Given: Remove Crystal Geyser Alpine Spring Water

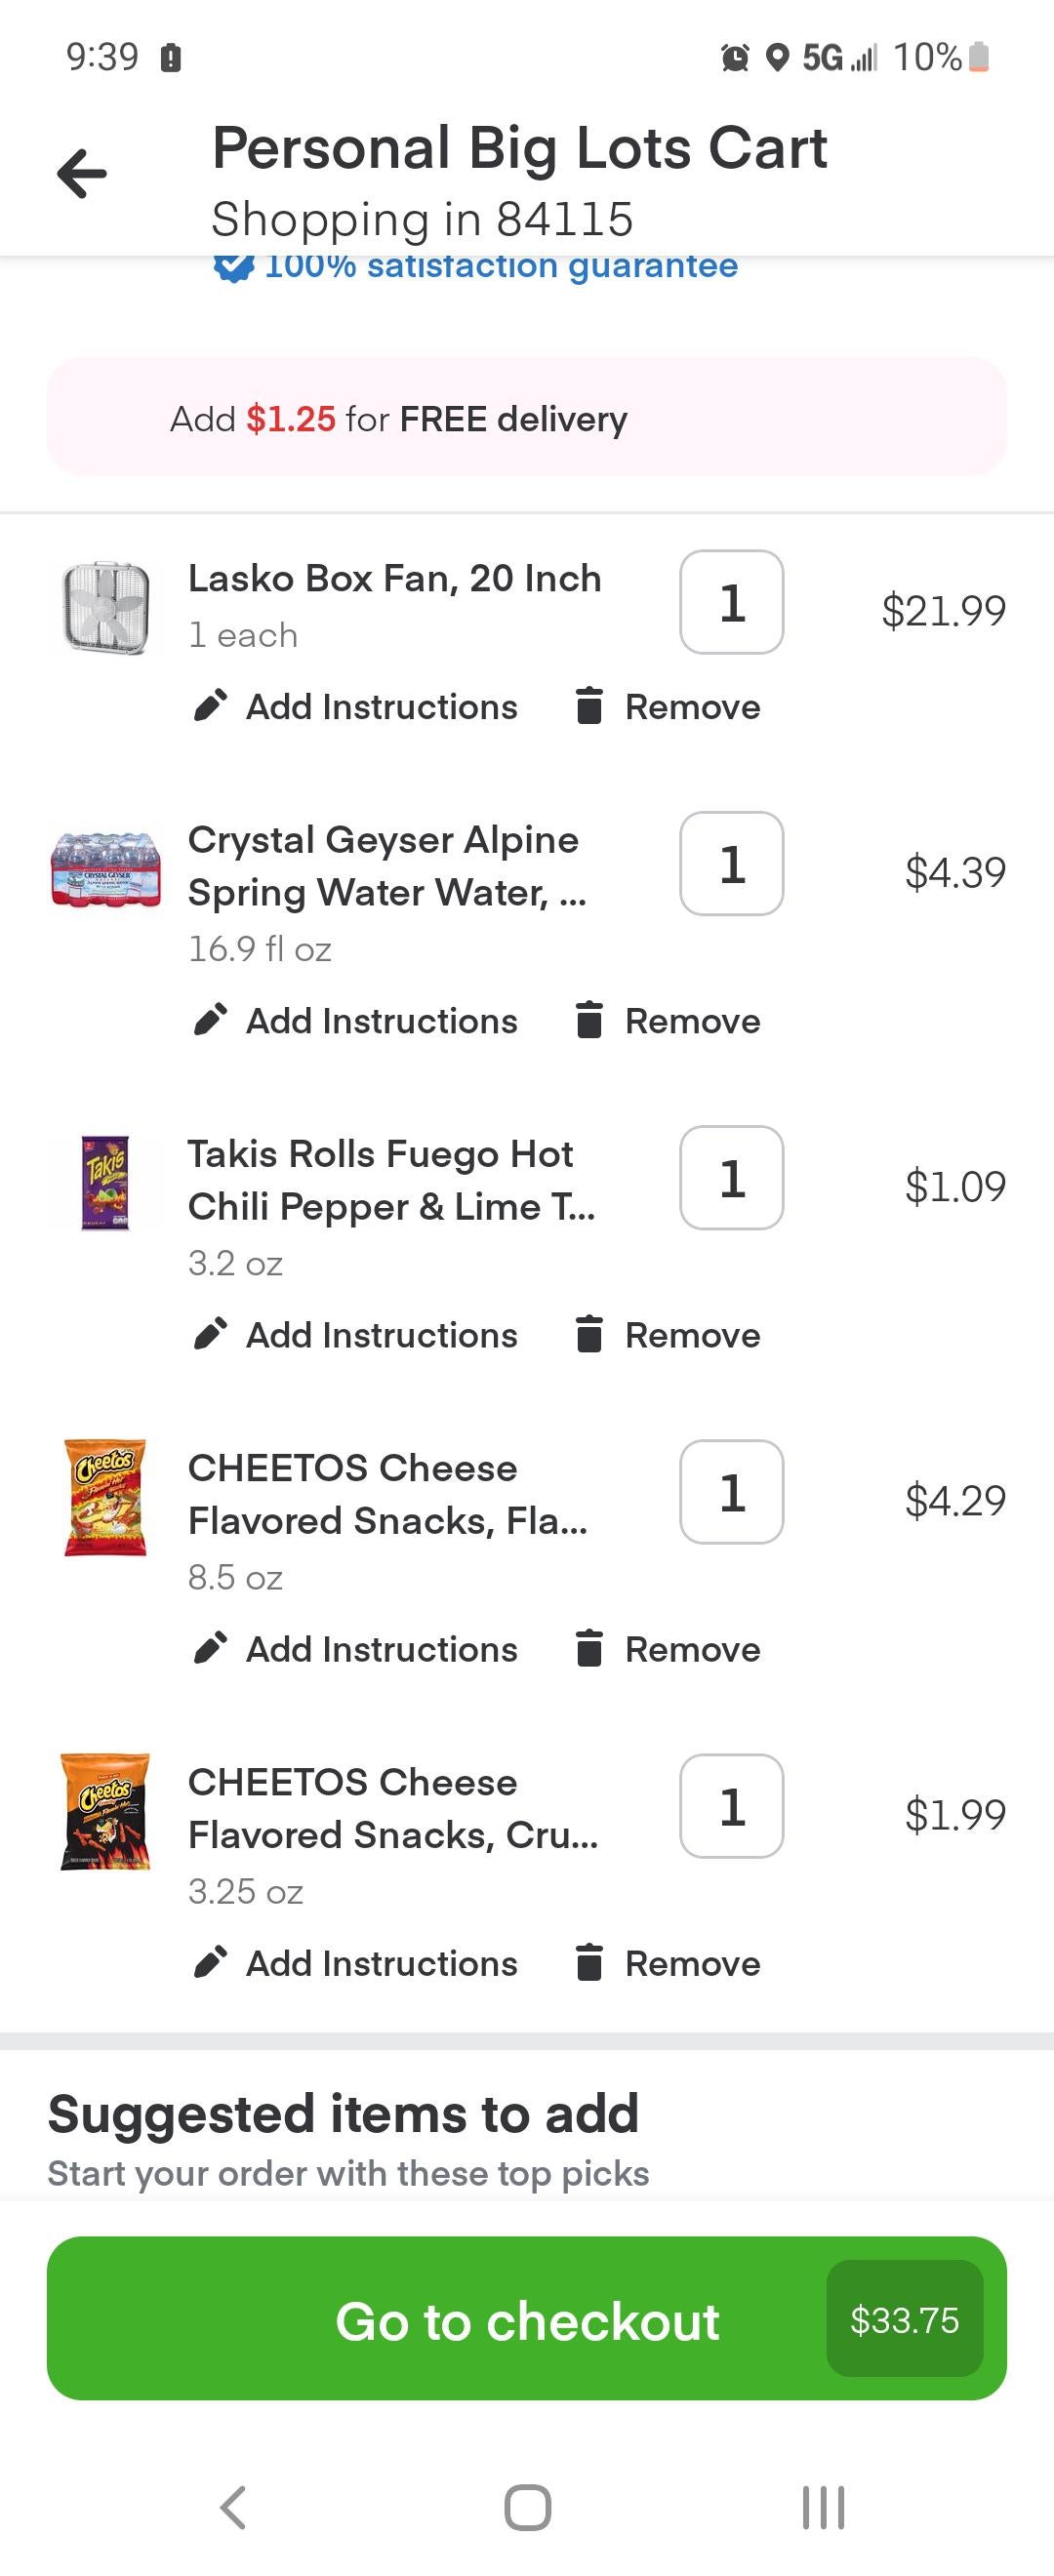Looking at the screenshot, I should (x=692, y=1020).
